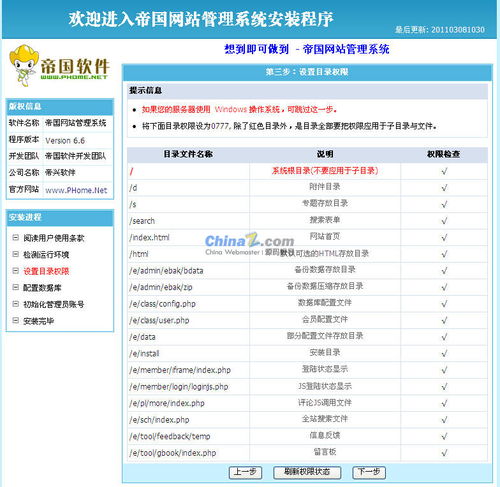The height and width of the screenshot is (487, 500).
Task: Click the checkmark in the /e/admin/ebak/zip row
Action: click(444, 287)
